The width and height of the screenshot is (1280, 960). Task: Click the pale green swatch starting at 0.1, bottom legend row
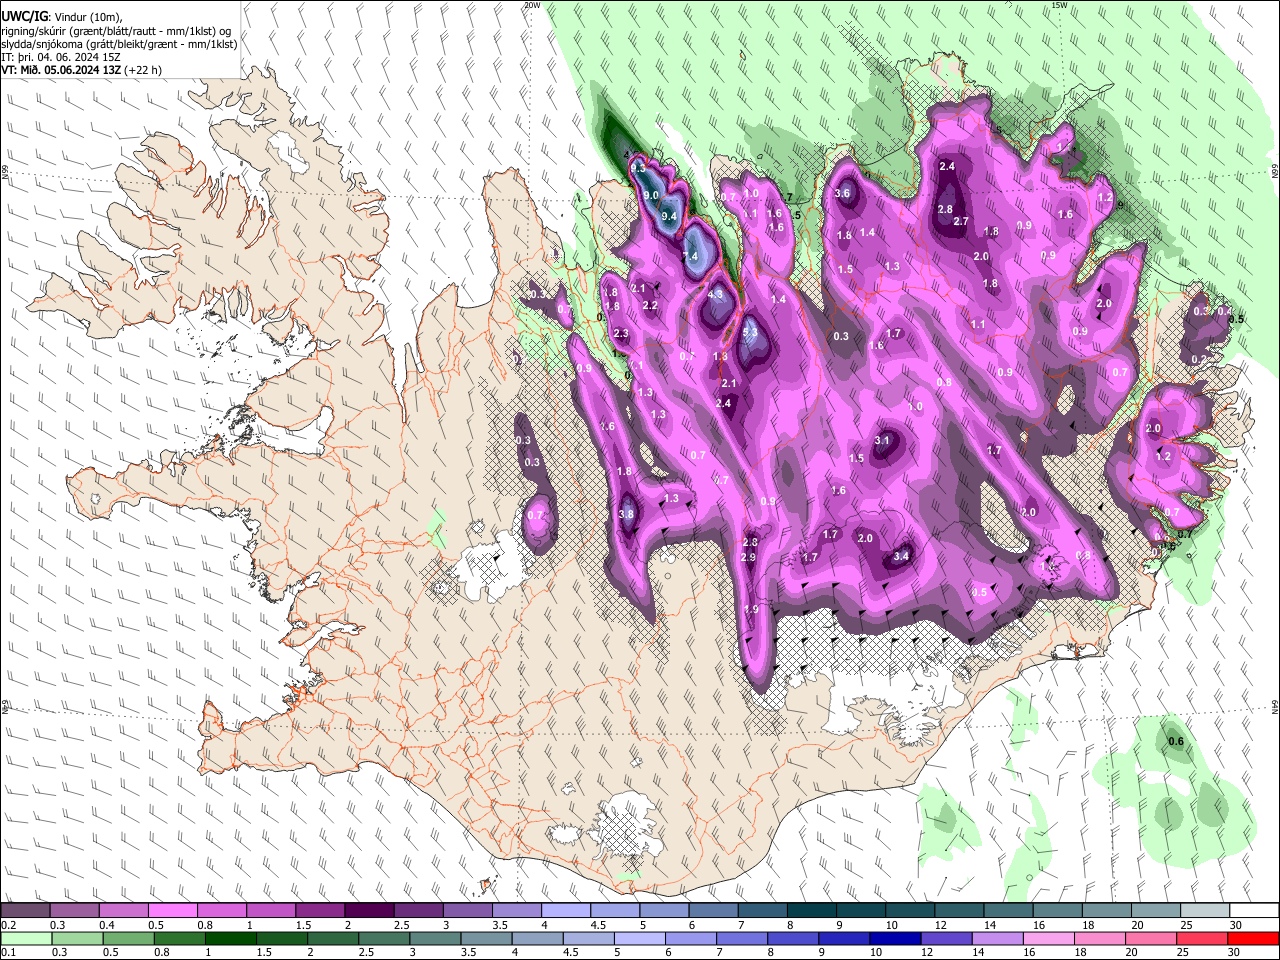tap(25, 938)
